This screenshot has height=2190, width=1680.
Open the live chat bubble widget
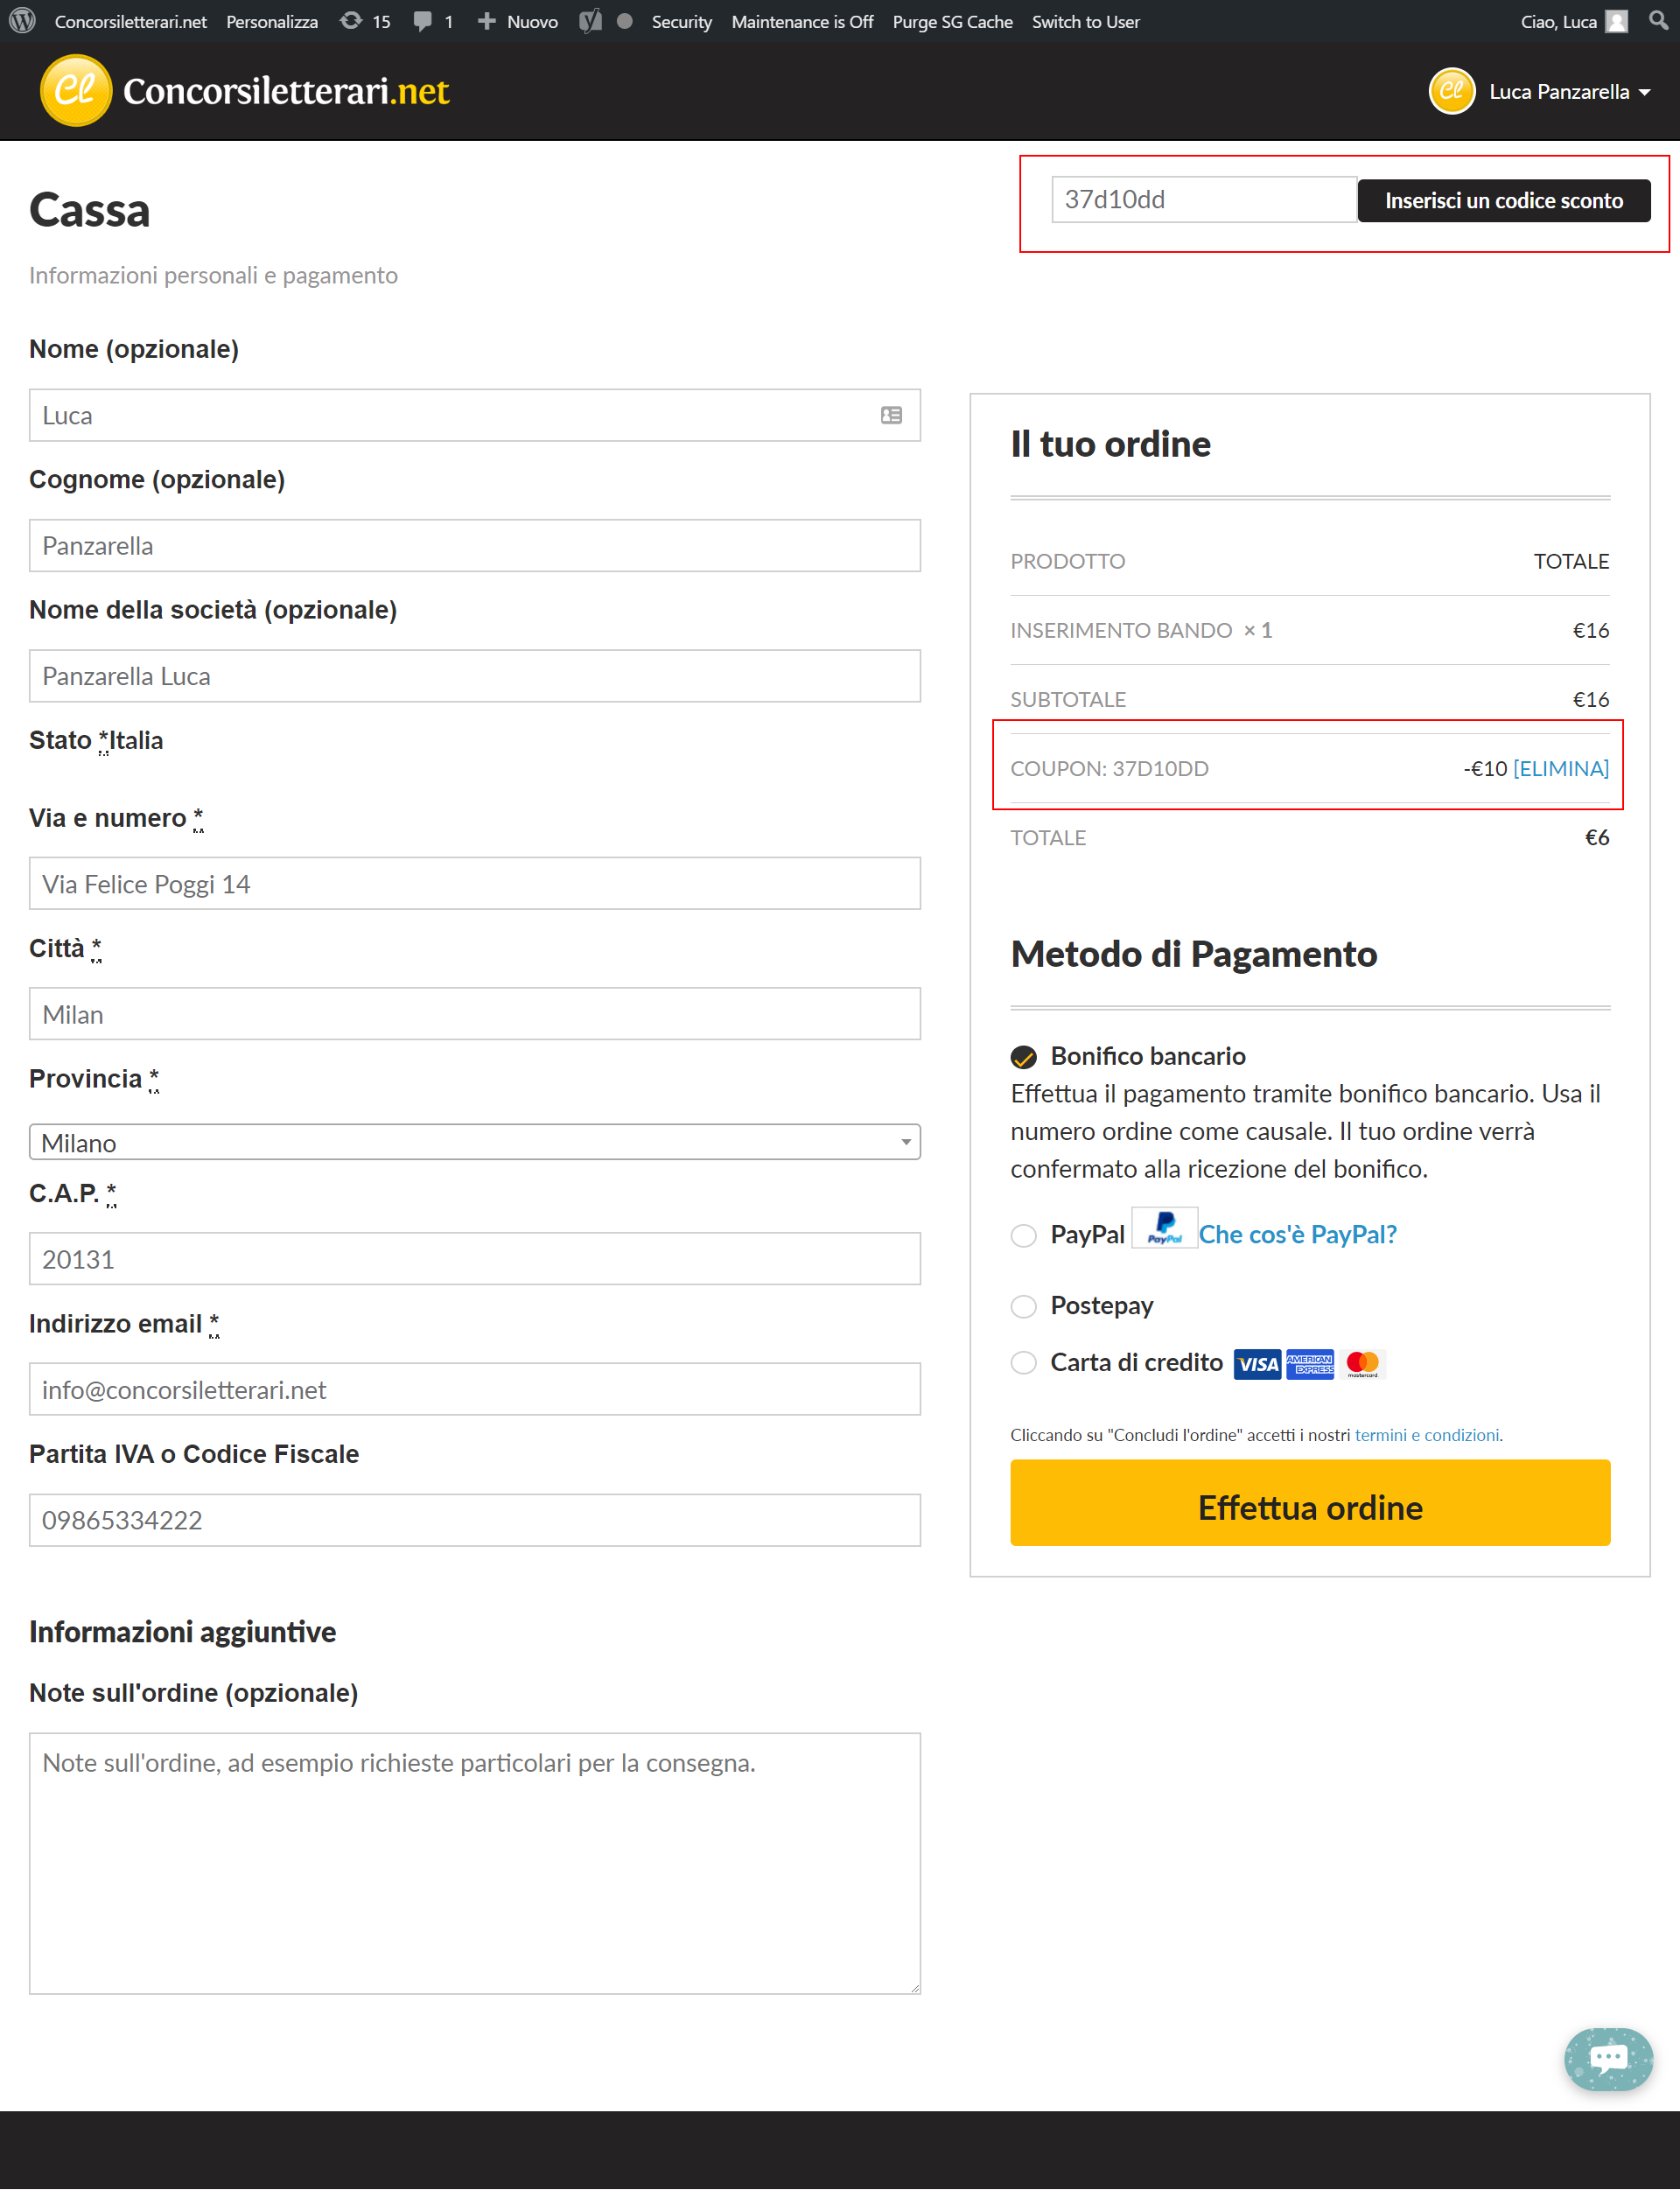pos(1607,2058)
